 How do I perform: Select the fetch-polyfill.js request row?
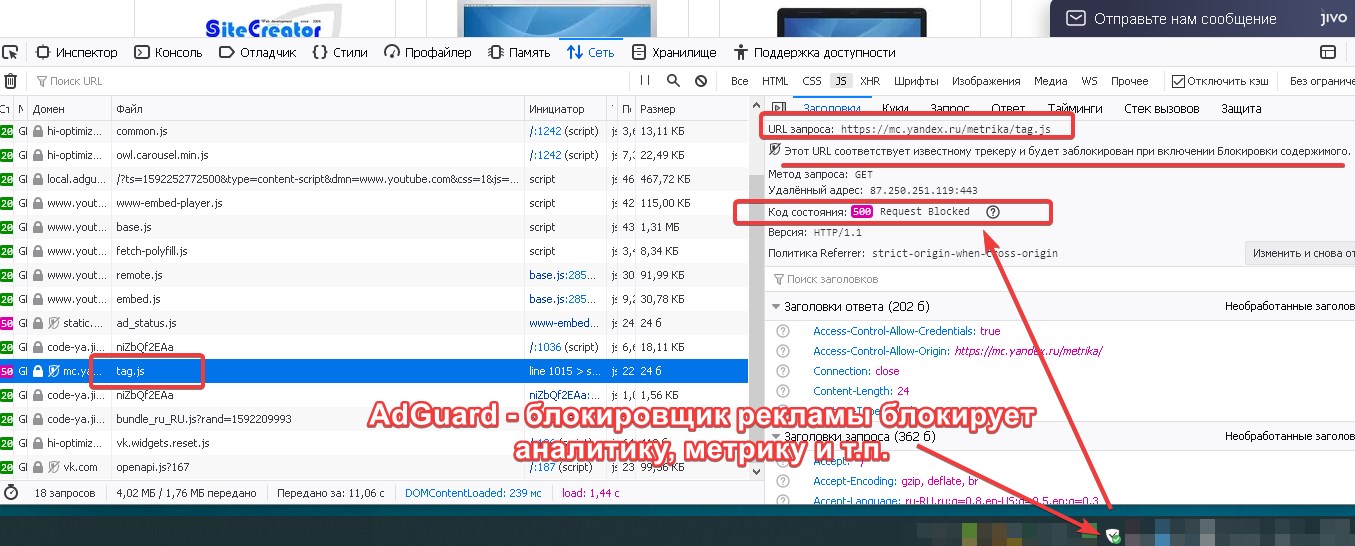pos(374,251)
